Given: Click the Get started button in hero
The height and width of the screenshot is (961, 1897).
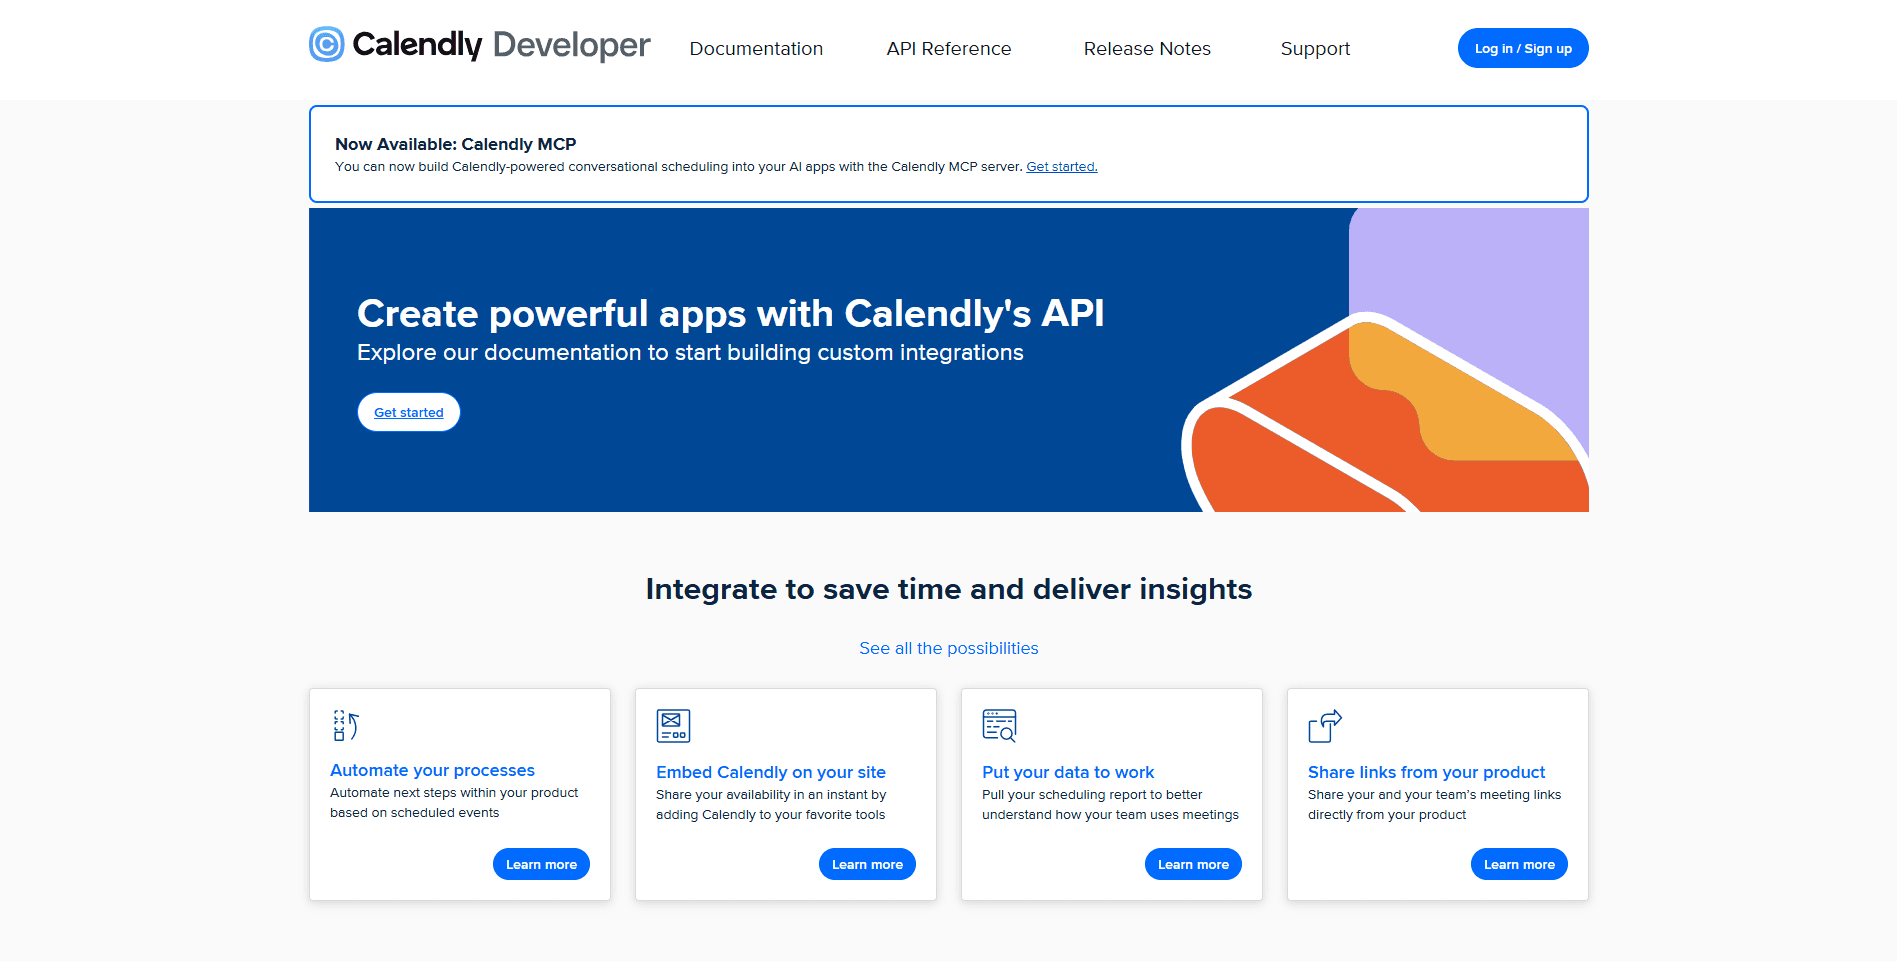Looking at the screenshot, I should [409, 412].
